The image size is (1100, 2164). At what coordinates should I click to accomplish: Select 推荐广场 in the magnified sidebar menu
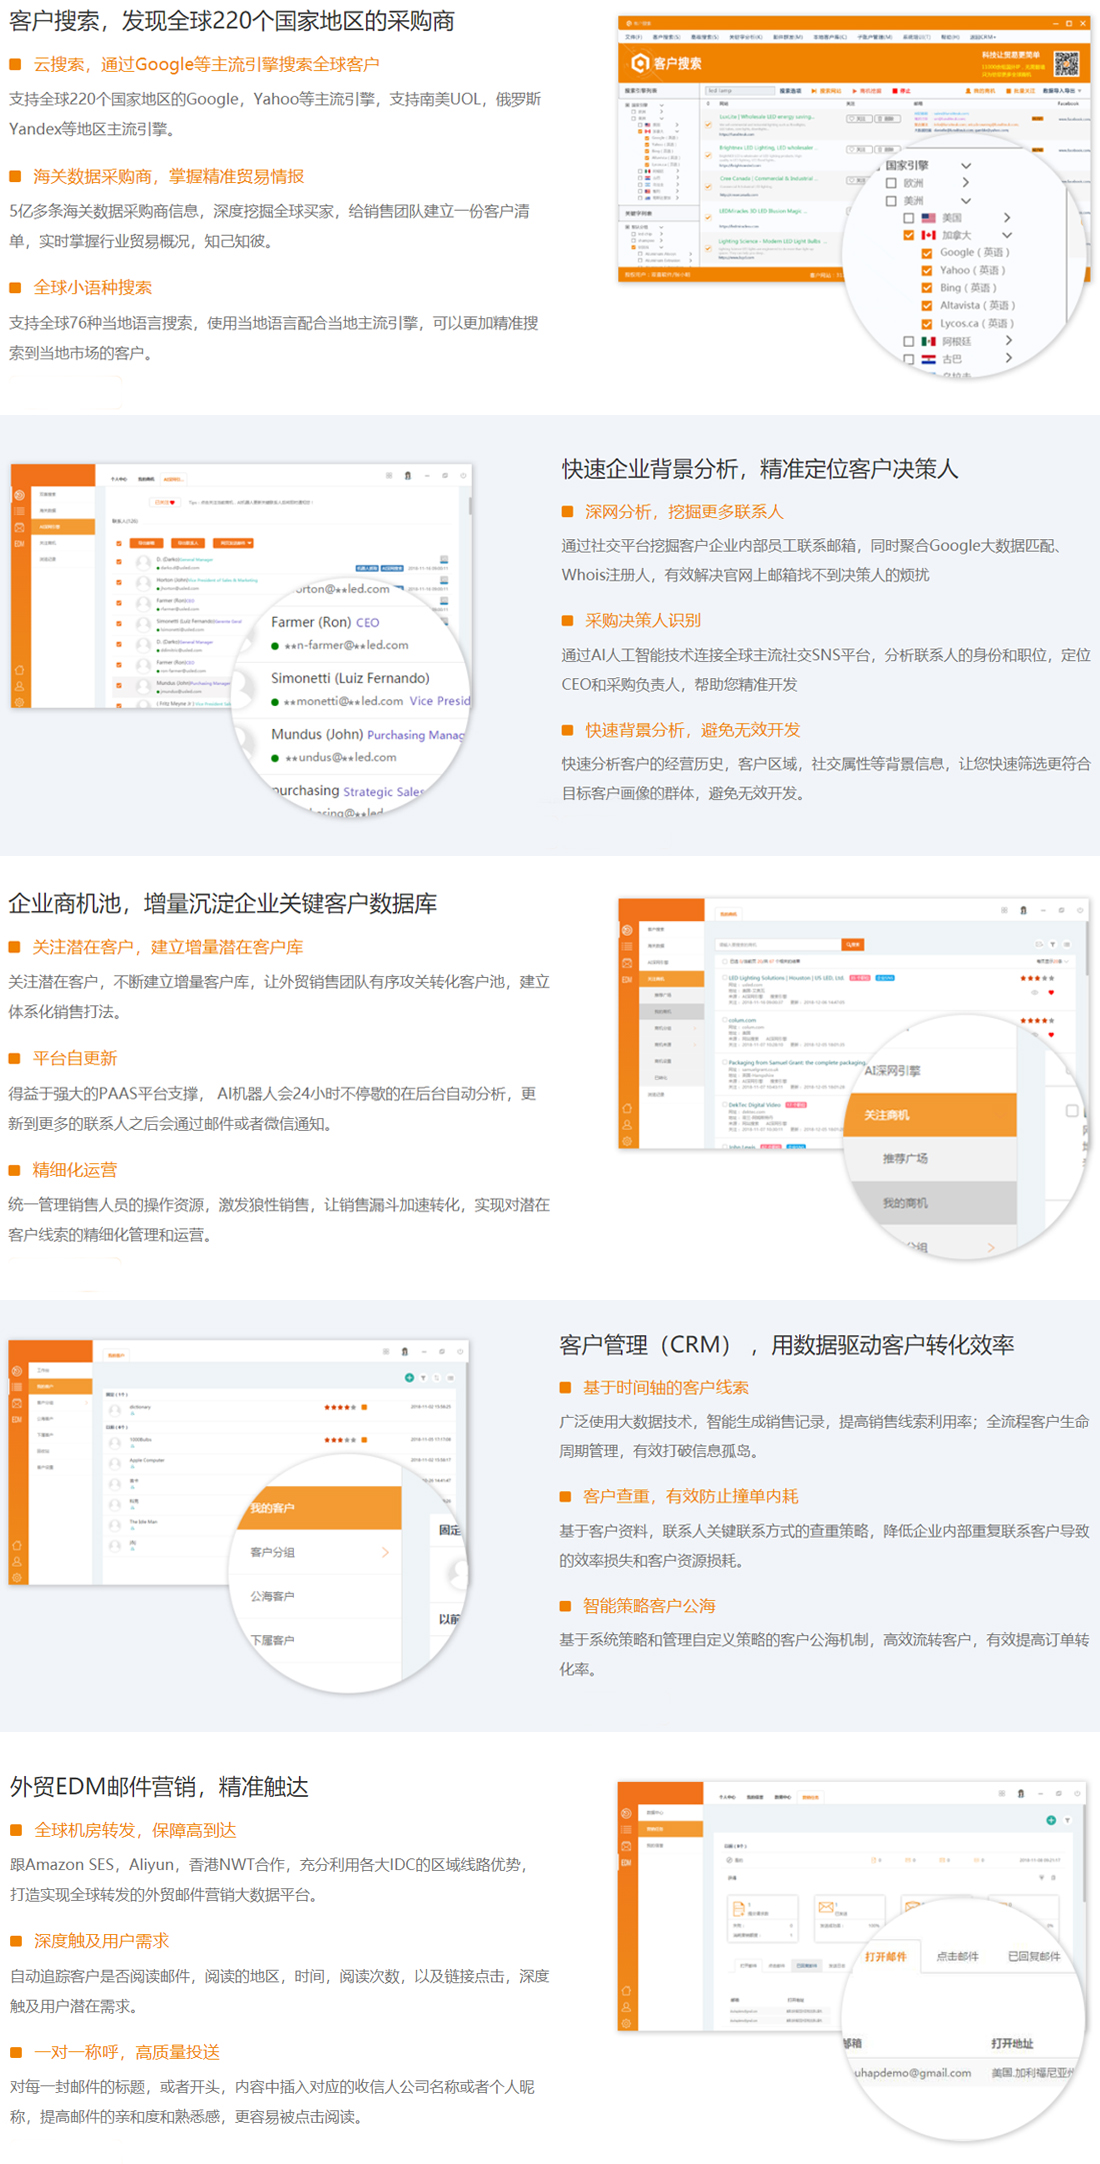click(x=905, y=1158)
